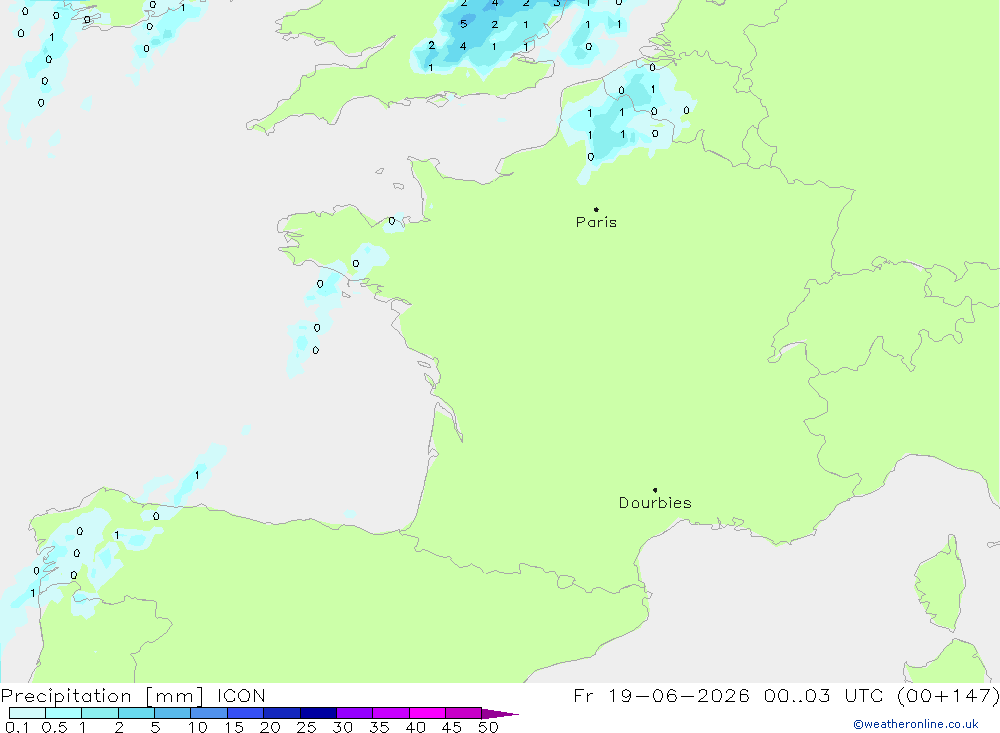Viewport: 1000px width, 733px height.
Task: Click the purple arrow at legend end
Action: (500, 713)
